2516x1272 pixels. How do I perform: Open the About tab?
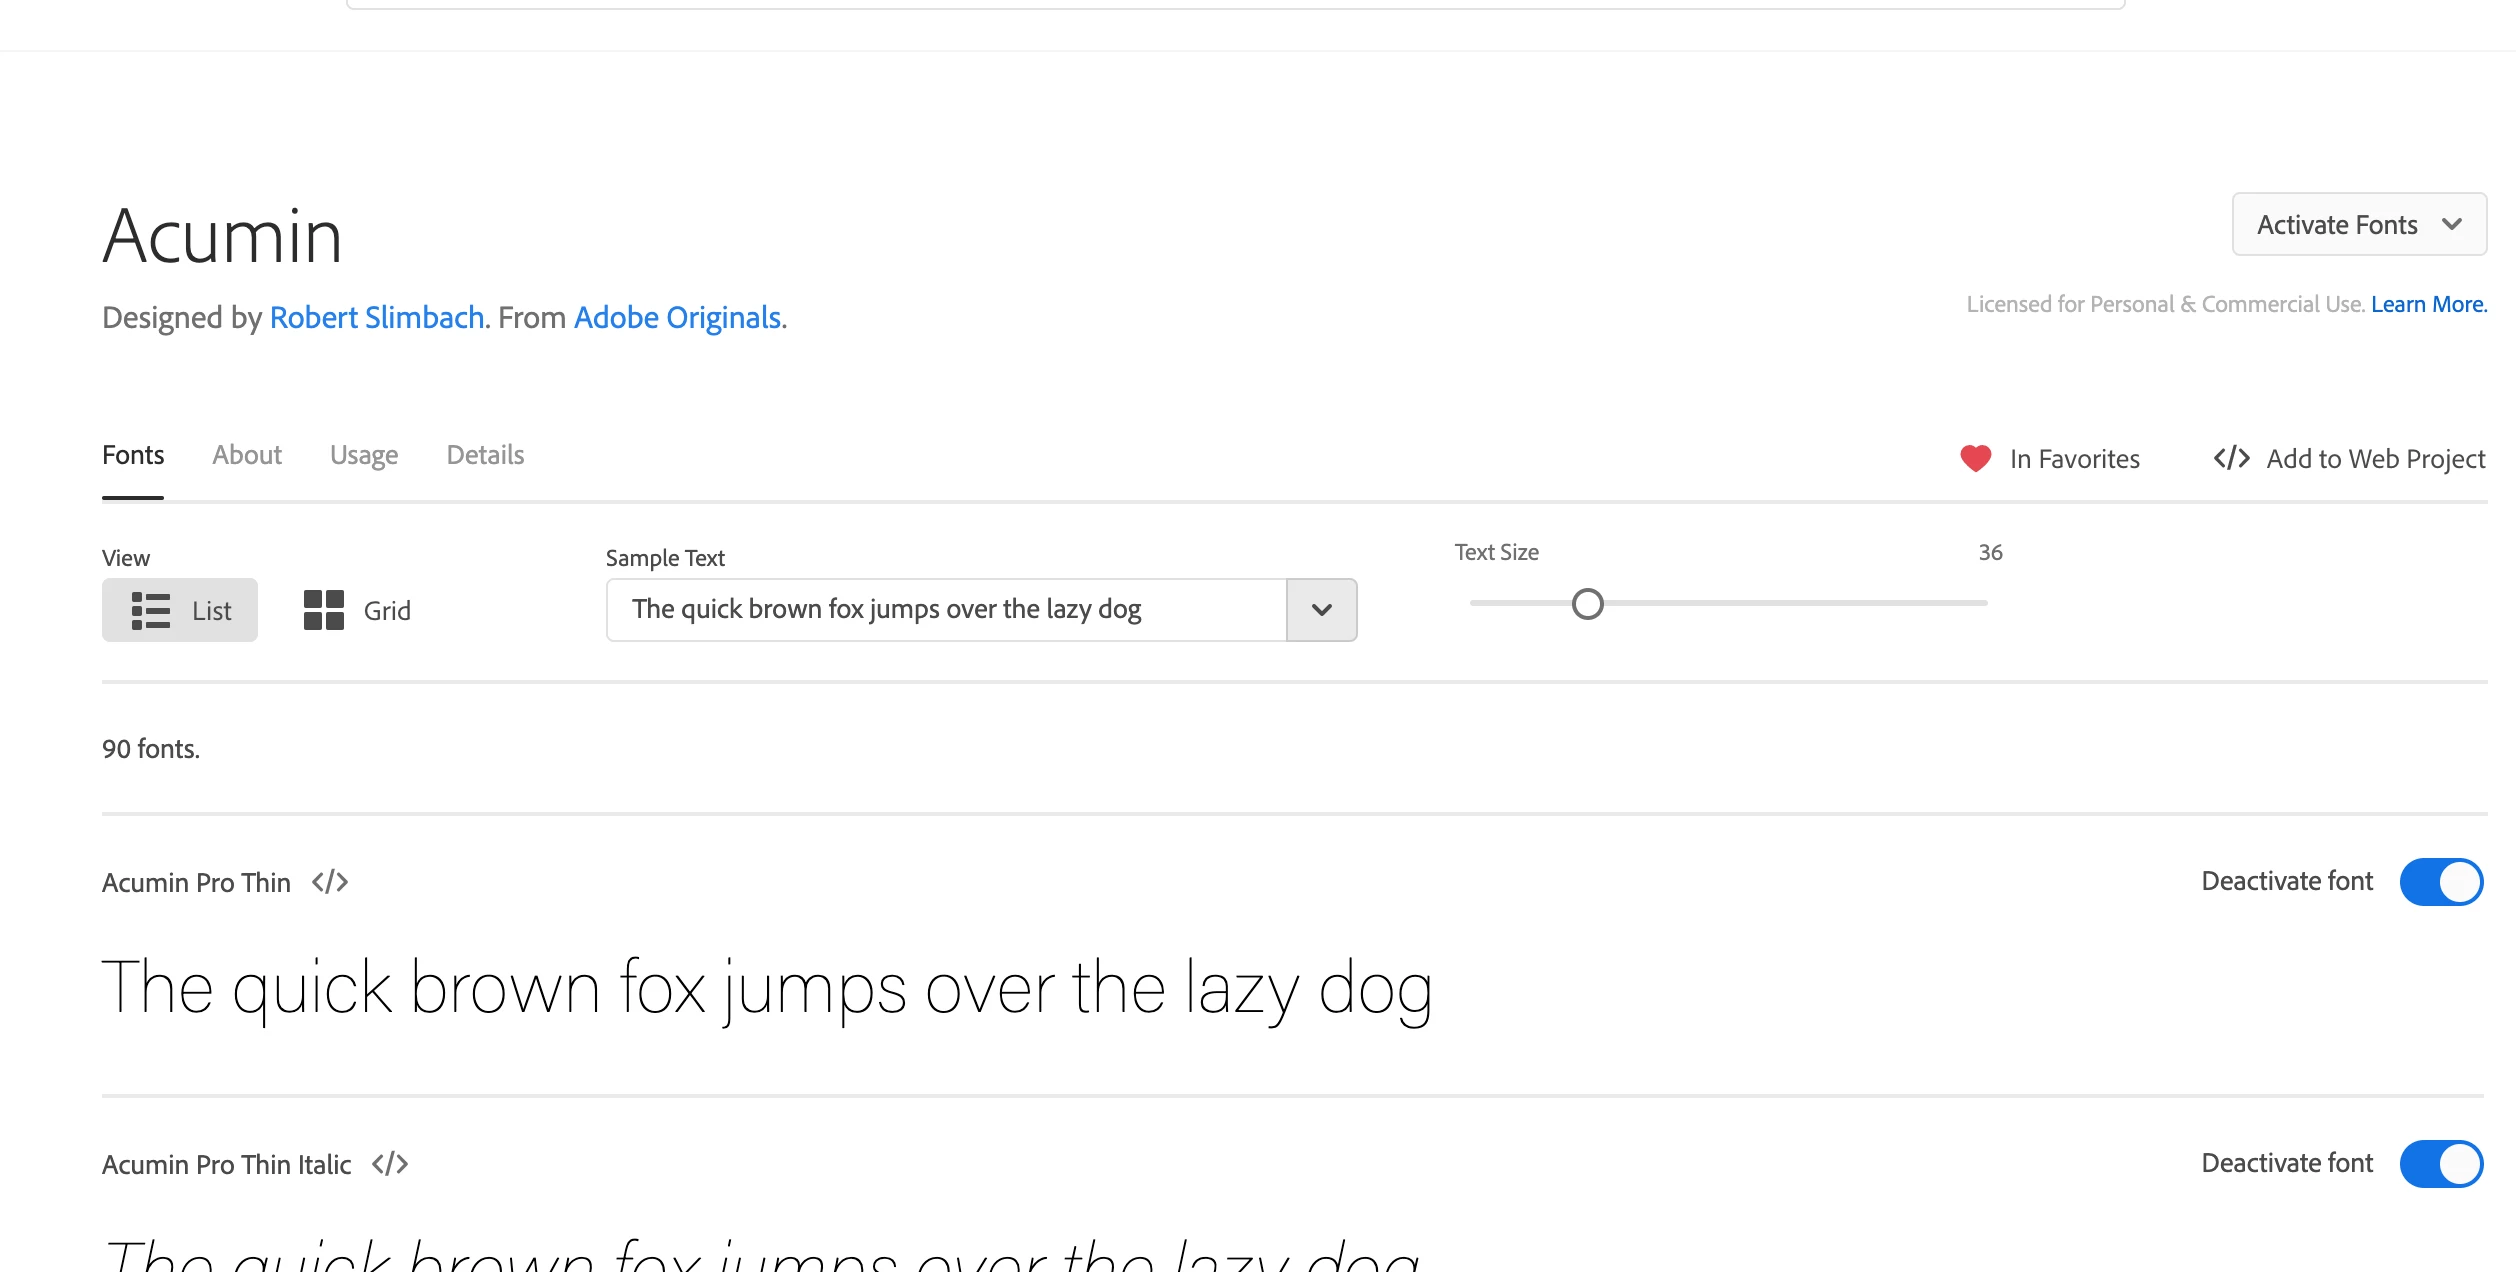[247, 455]
